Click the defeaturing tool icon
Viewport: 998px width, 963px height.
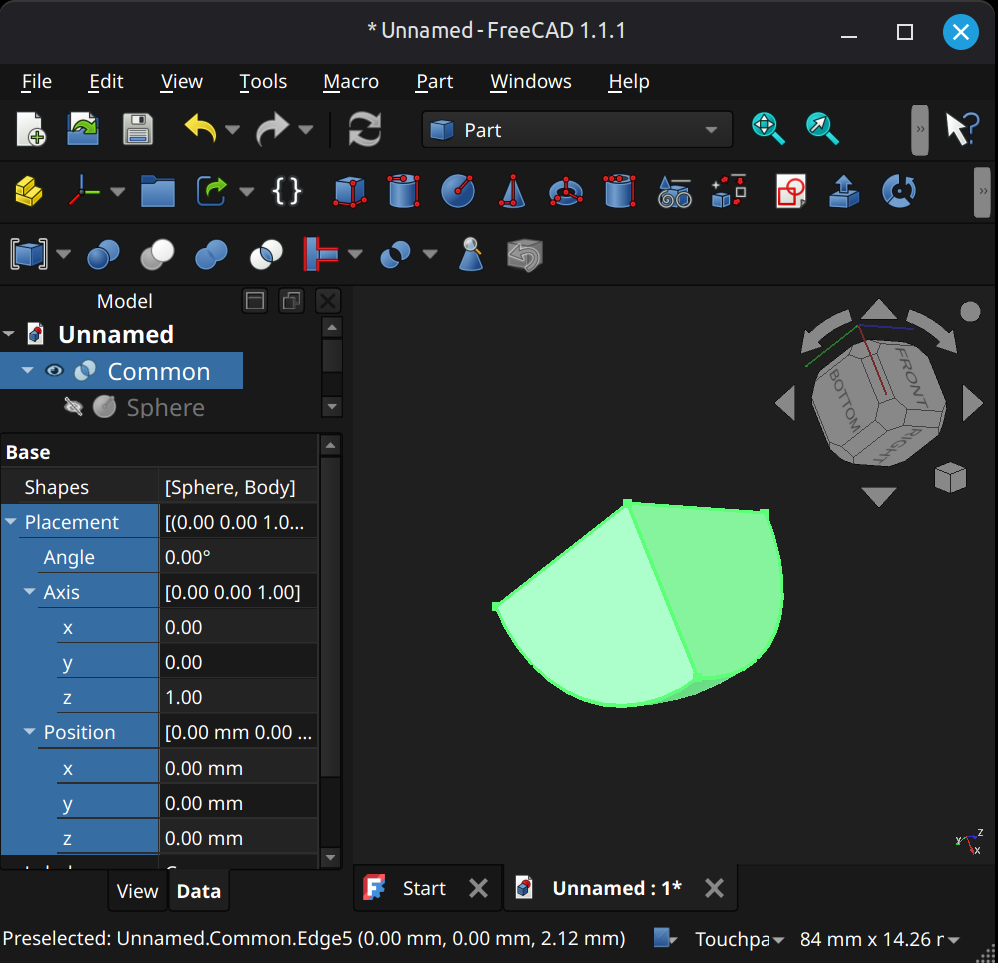point(524,255)
